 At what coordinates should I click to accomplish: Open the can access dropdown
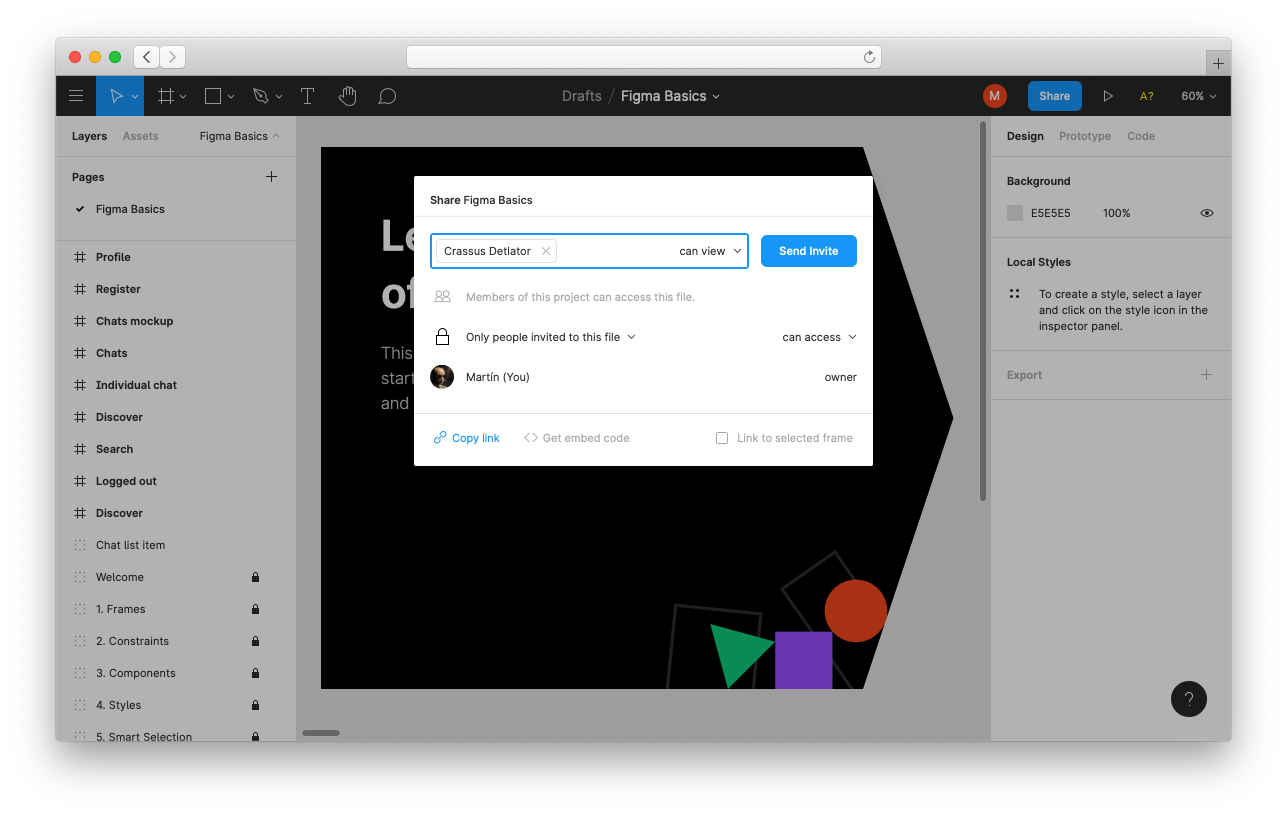coord(819,337)
